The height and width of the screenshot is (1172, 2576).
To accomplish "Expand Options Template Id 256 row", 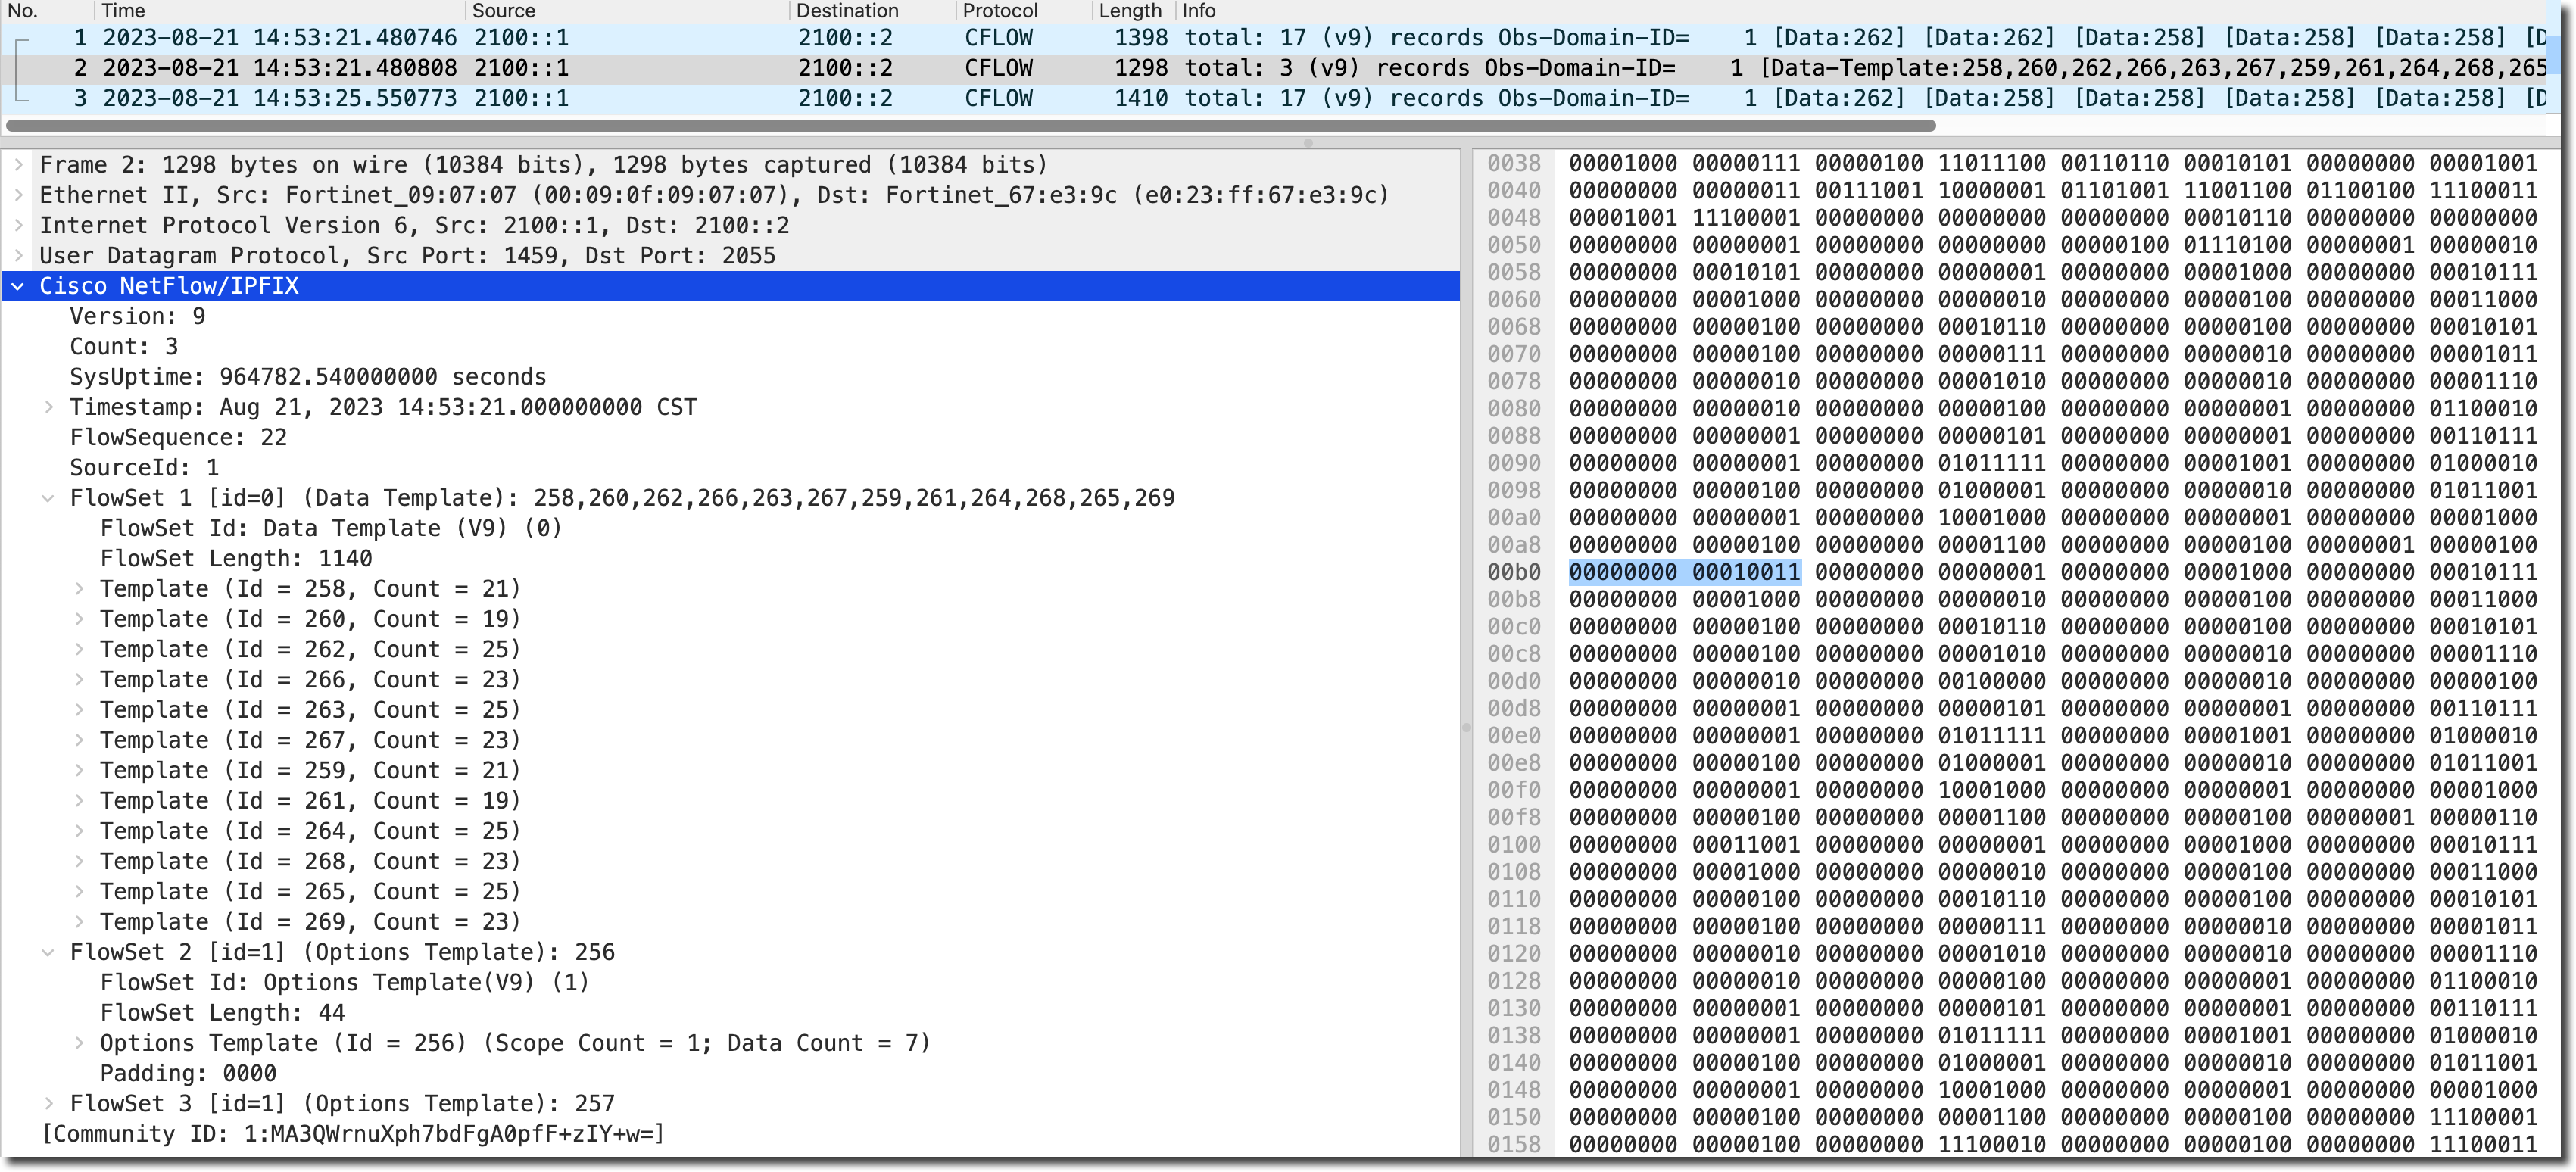I will click(79, 1043).
